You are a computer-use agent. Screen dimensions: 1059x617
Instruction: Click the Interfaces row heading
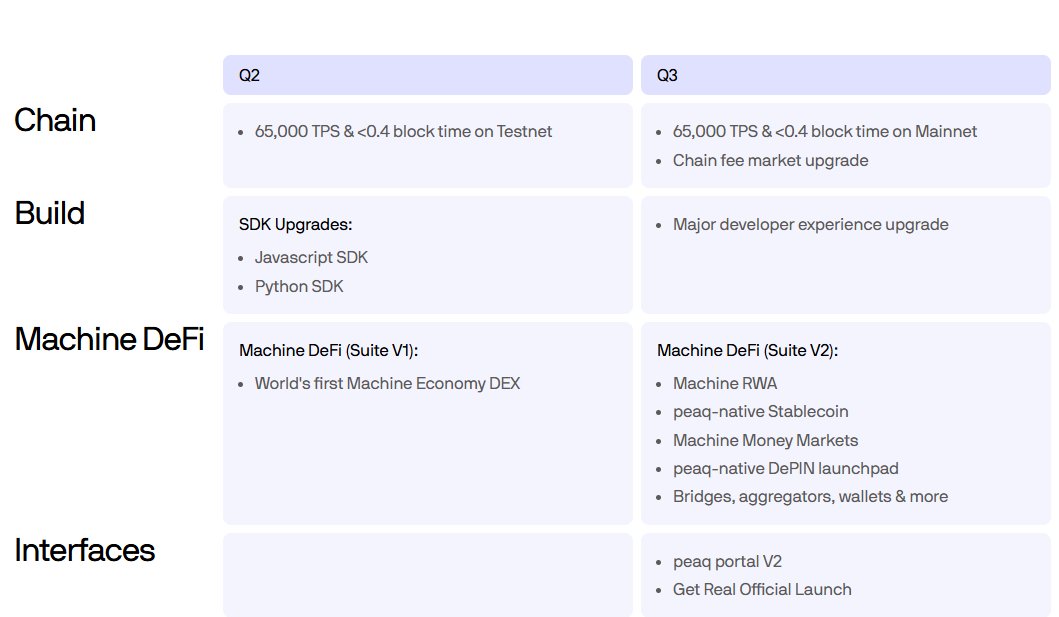click(x=84, y=550)
